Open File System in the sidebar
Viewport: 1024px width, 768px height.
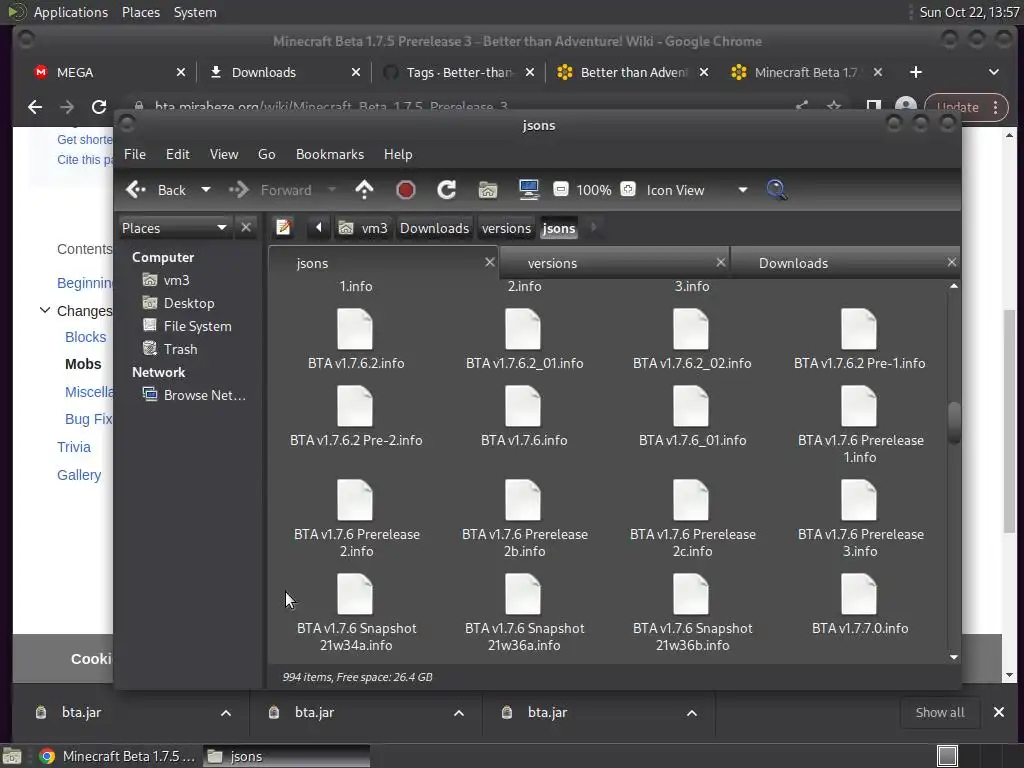click(197, 326)
